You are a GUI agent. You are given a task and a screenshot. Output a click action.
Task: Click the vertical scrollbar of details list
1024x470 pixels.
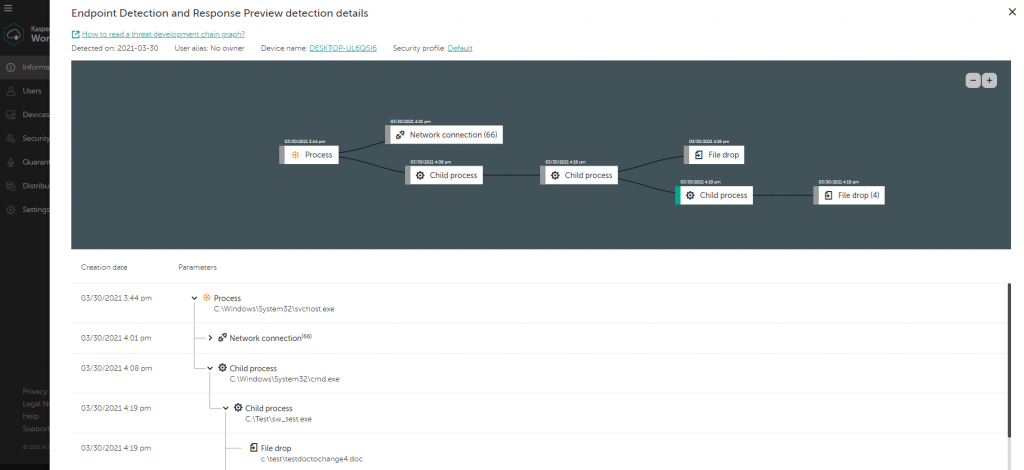point(1008,360)
